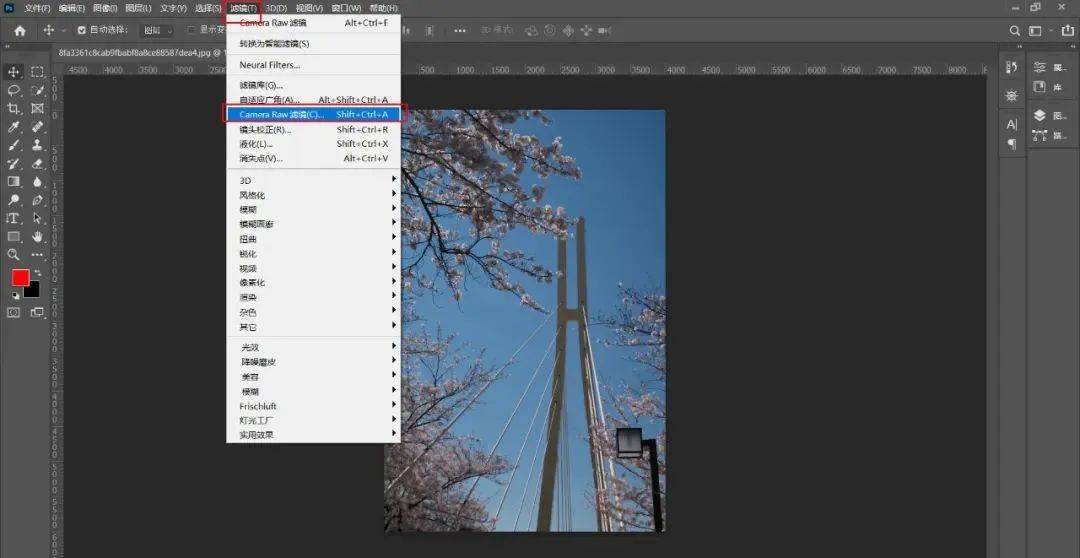Open the 窗口(W) menu
Screen dimensions: 1080x558
pyautogui.click(x=346, y=8)
